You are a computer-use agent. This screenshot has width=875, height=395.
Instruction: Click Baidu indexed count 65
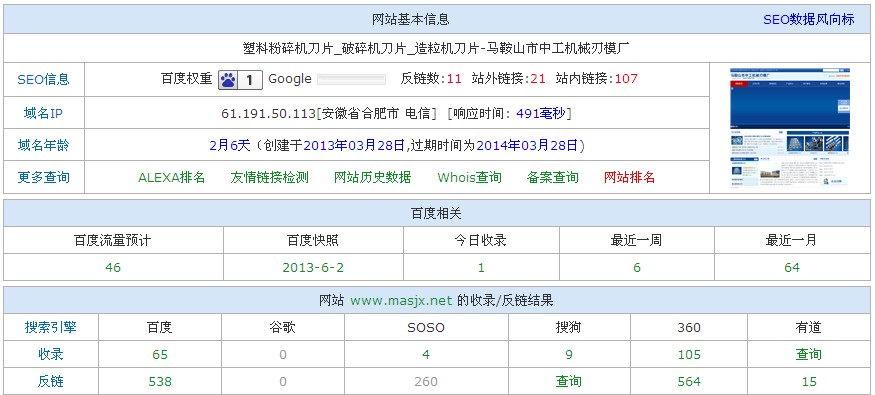160,354
